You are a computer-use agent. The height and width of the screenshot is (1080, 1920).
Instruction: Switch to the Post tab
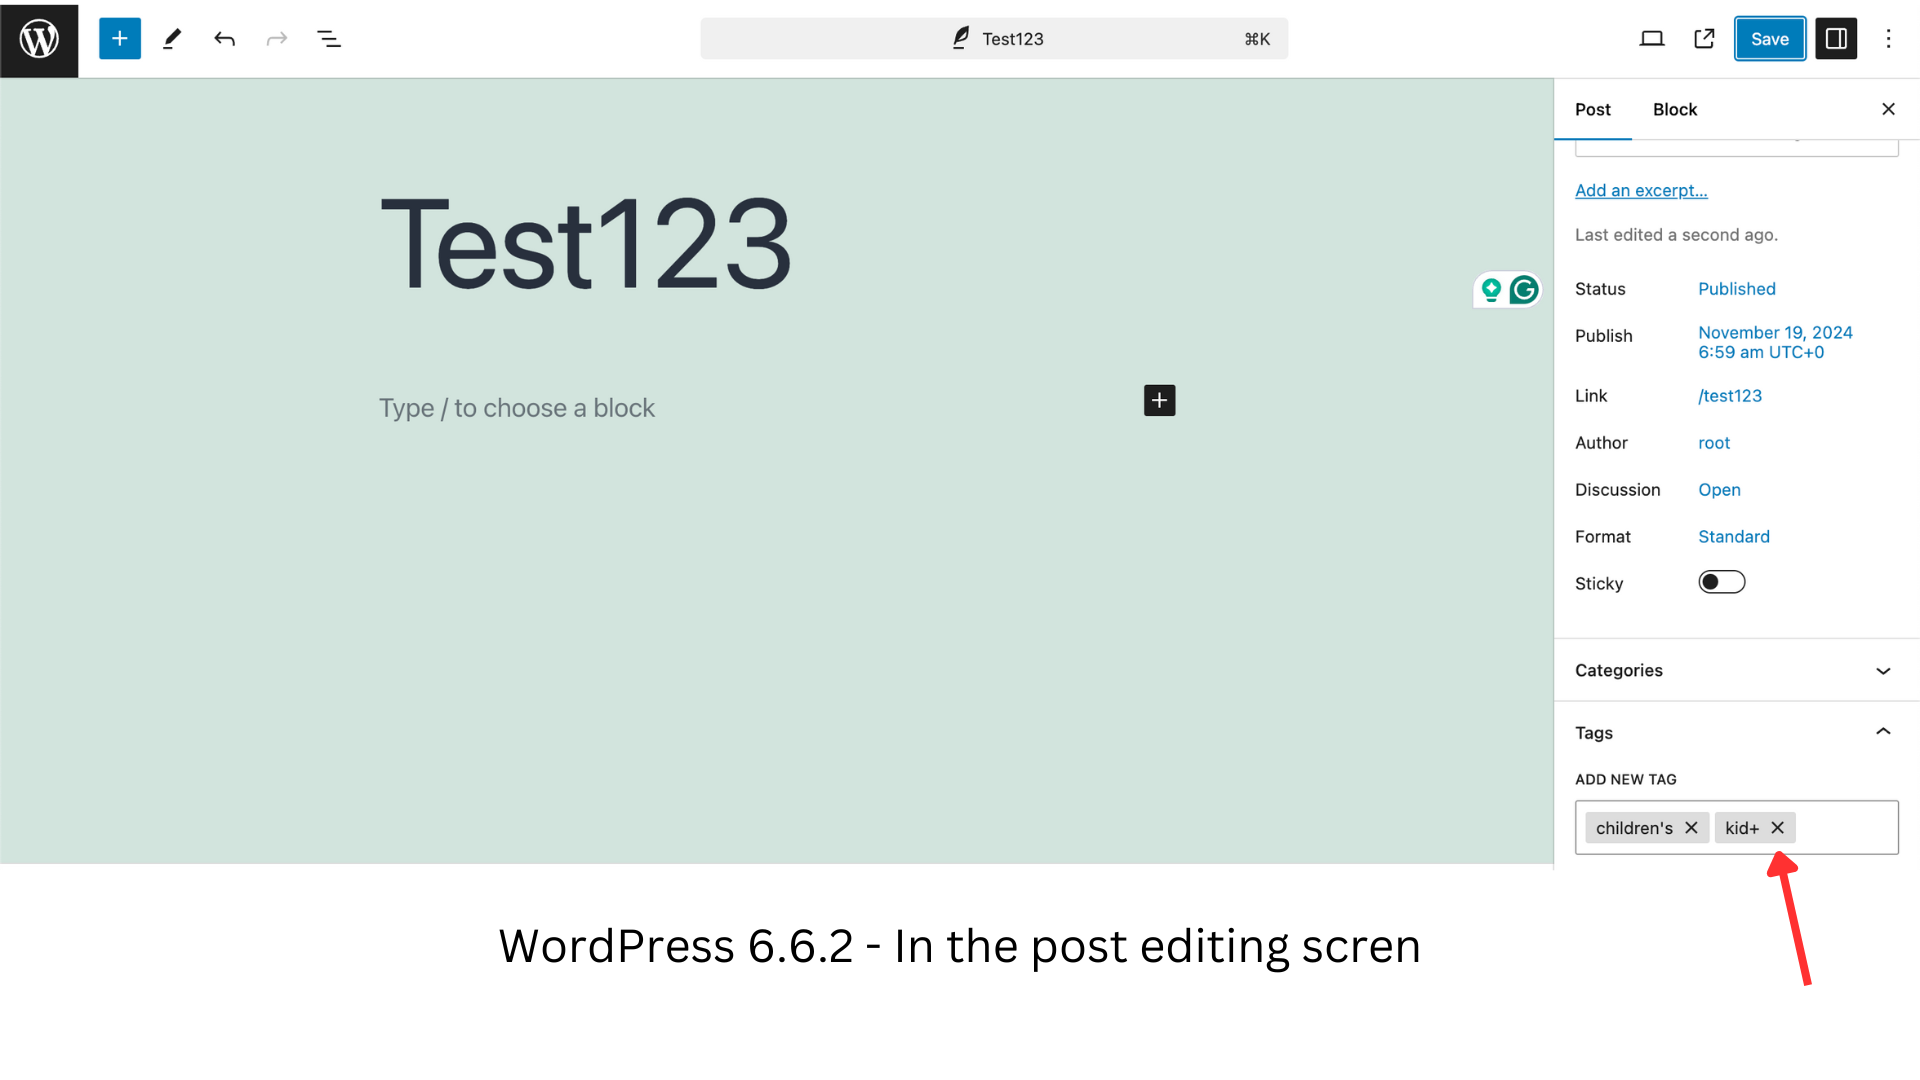pos(1593,110)
